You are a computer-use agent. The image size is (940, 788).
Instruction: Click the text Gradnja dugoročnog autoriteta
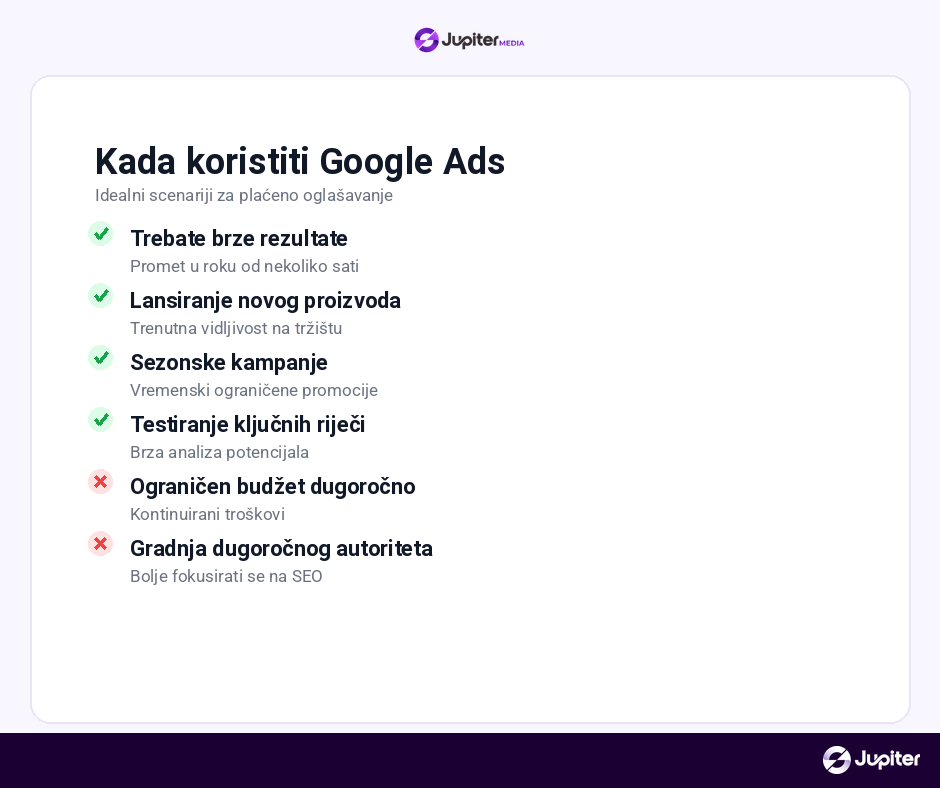point(281,548)
